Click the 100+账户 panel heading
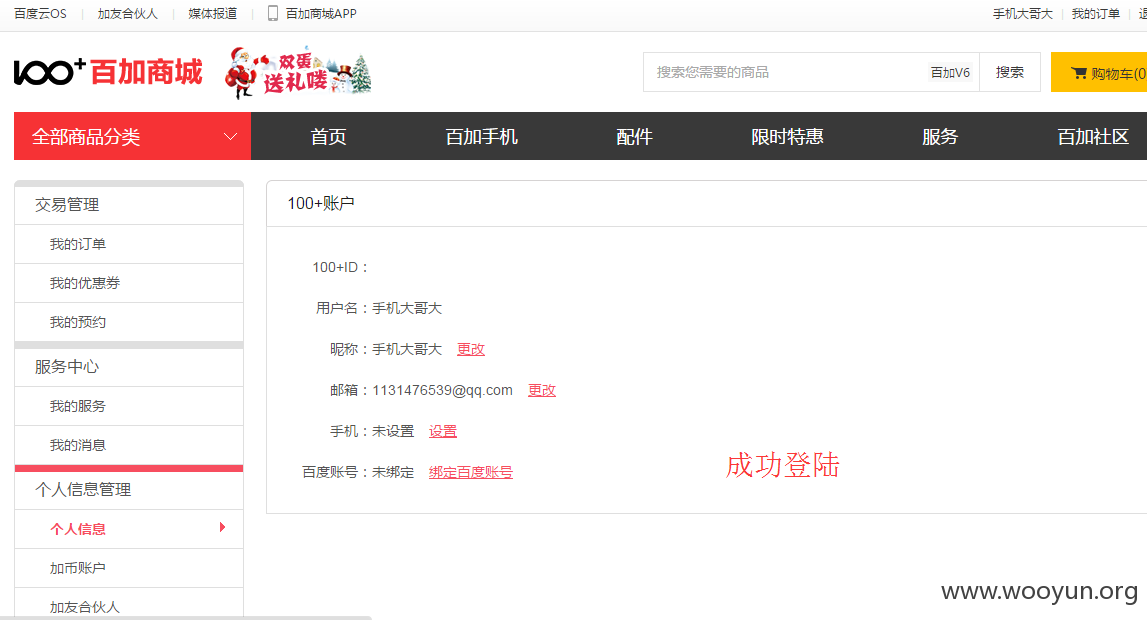This screenshot has width=1147, height=620. pyautogui.click(x=321, y=203)
